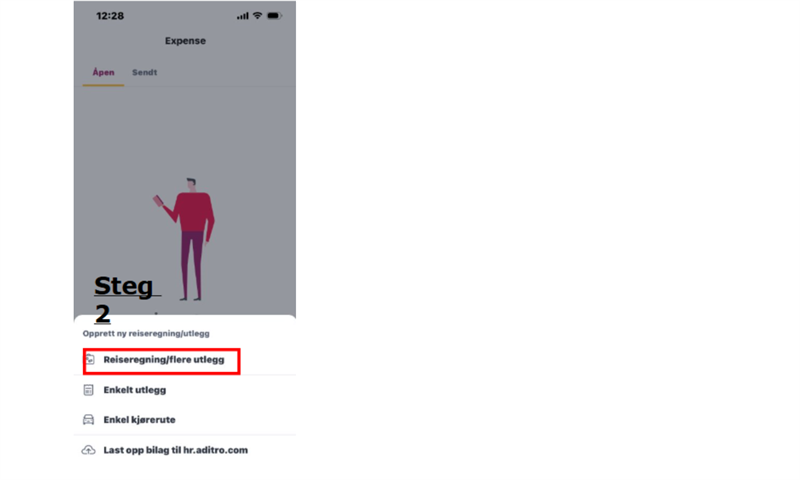Tap the Wi-Fi status icon
The image size is (800, 480).
[258, 16]
